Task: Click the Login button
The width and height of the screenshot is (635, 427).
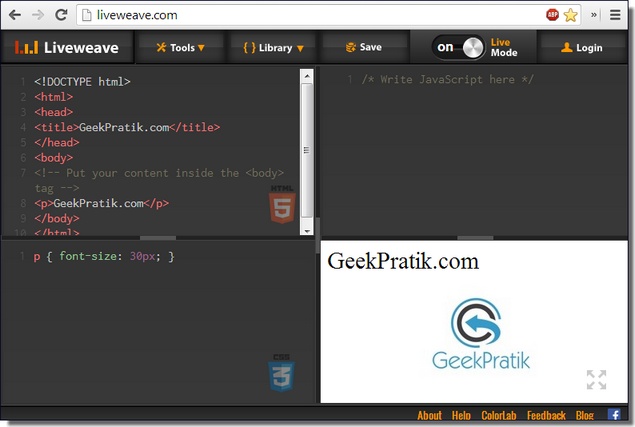Action: (582, 47)
